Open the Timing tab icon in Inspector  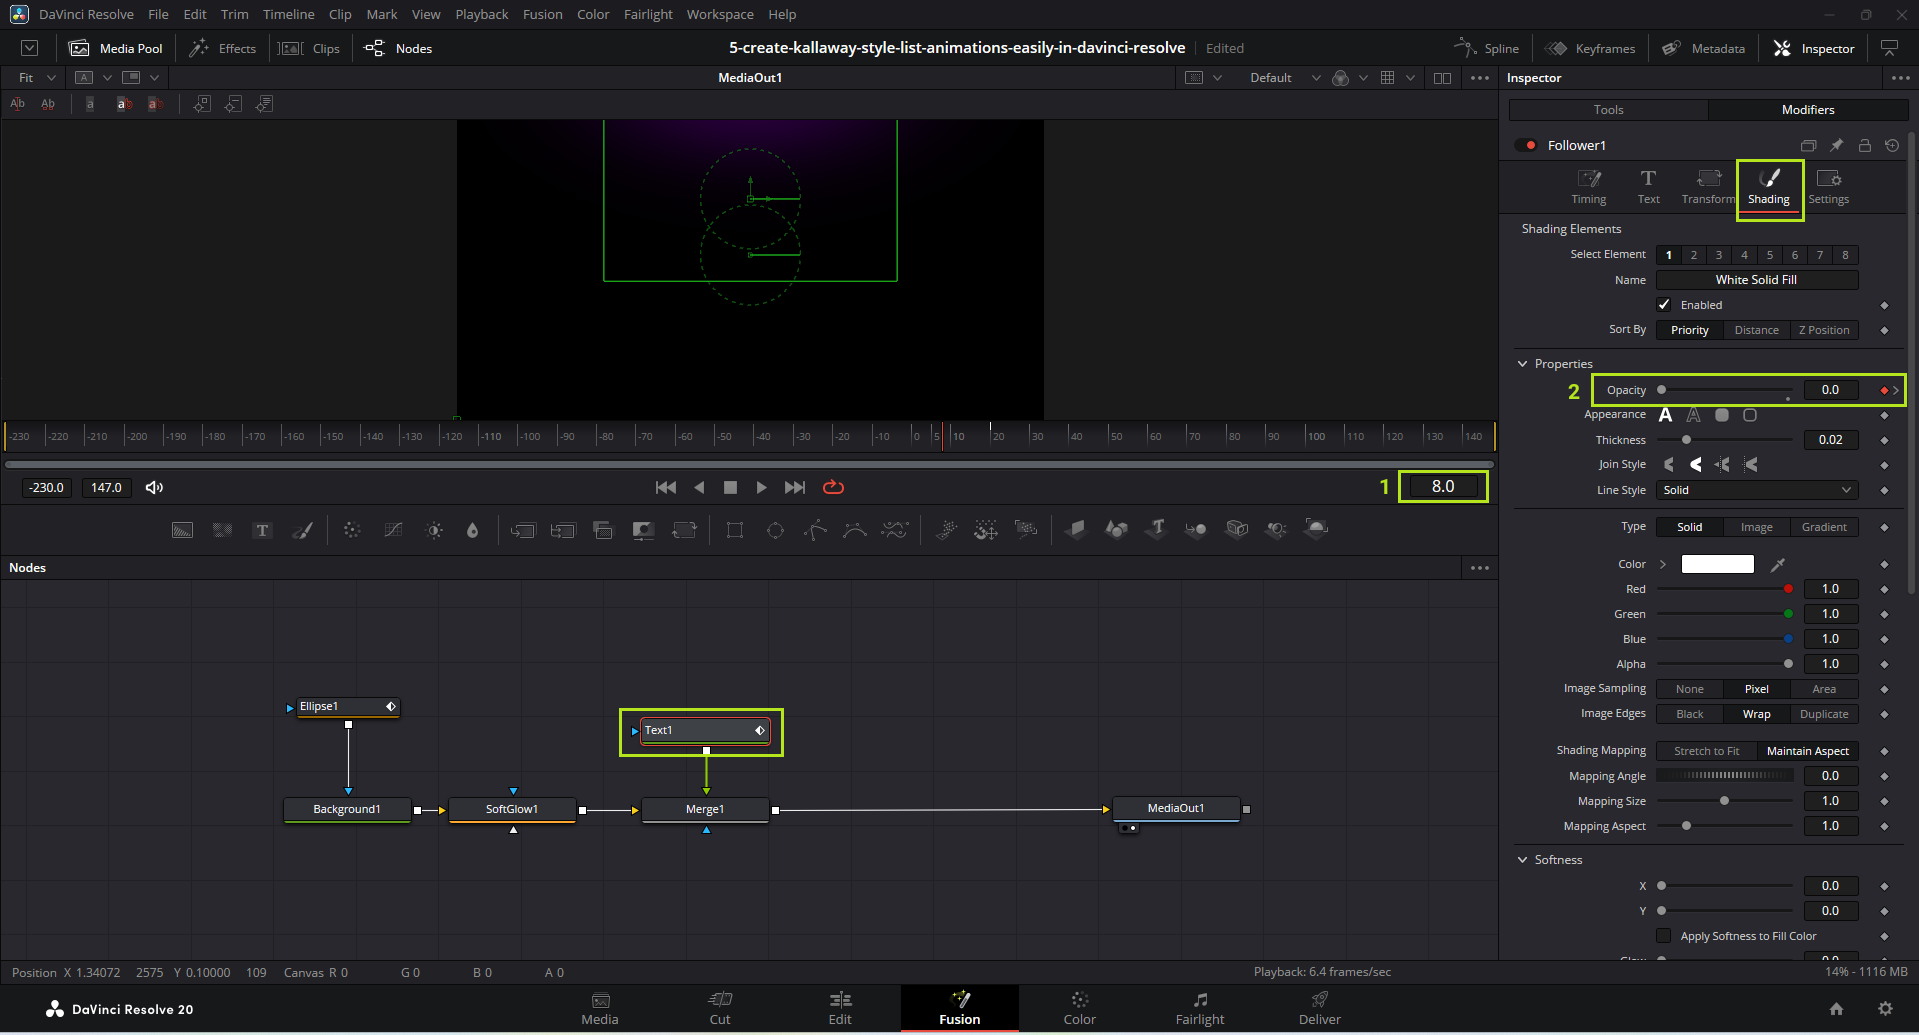[x=1588, y=180]
